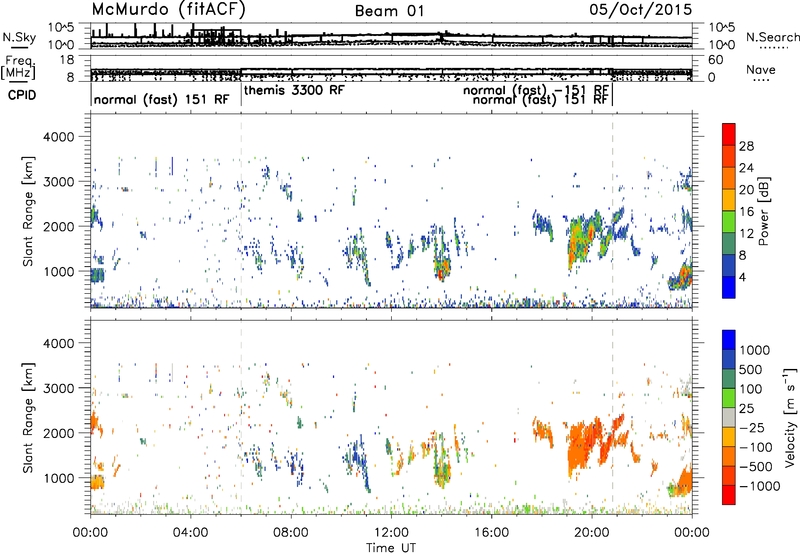Click the '500' velocity colorbar value

[751, 369]
